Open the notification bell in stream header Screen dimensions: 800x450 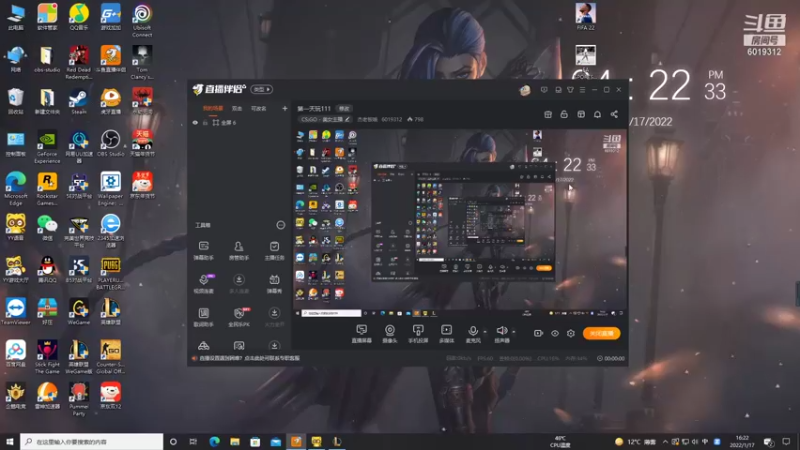(x=597, y=114)
